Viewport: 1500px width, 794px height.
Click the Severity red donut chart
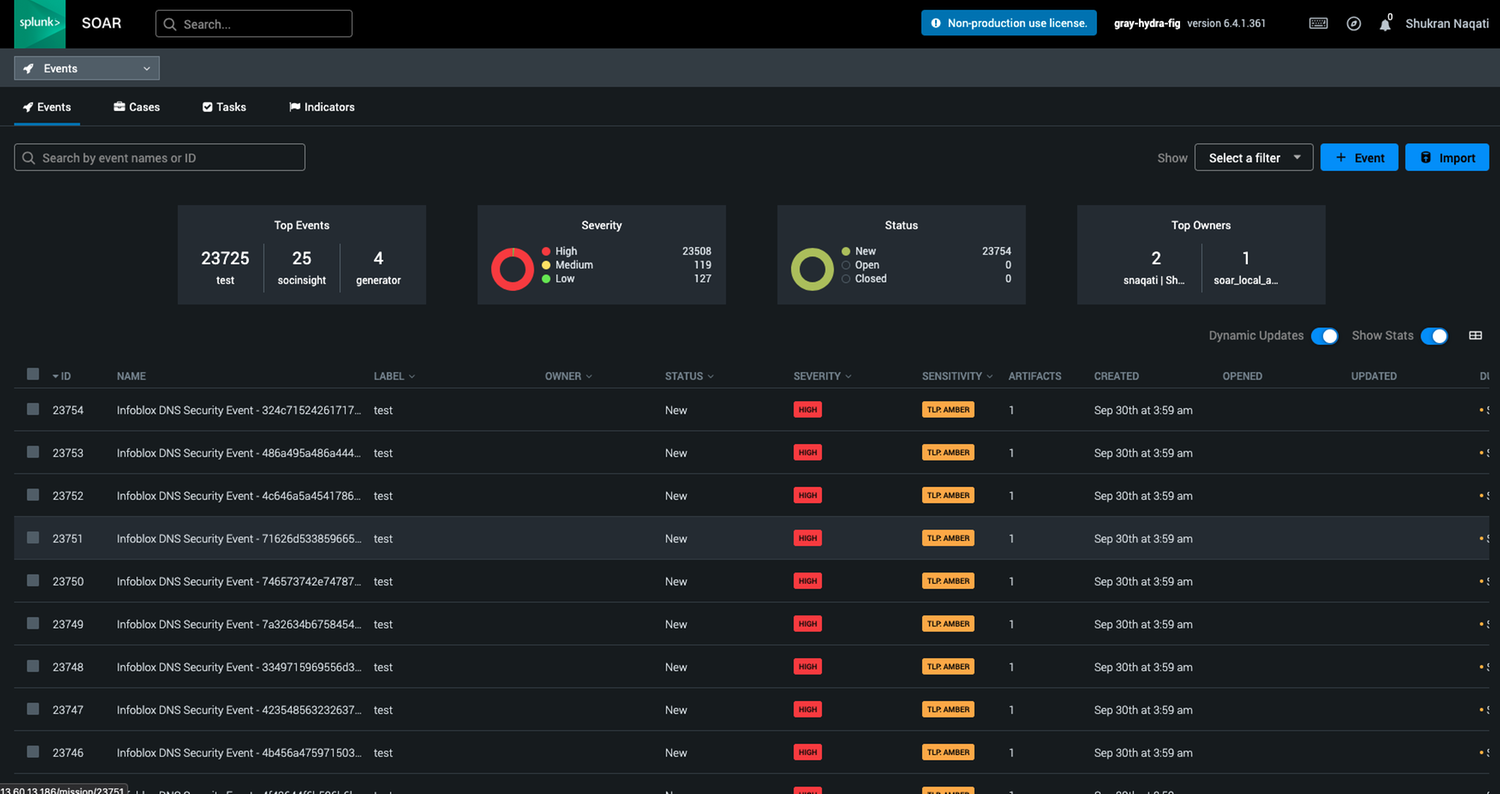[x=512, y=269]
